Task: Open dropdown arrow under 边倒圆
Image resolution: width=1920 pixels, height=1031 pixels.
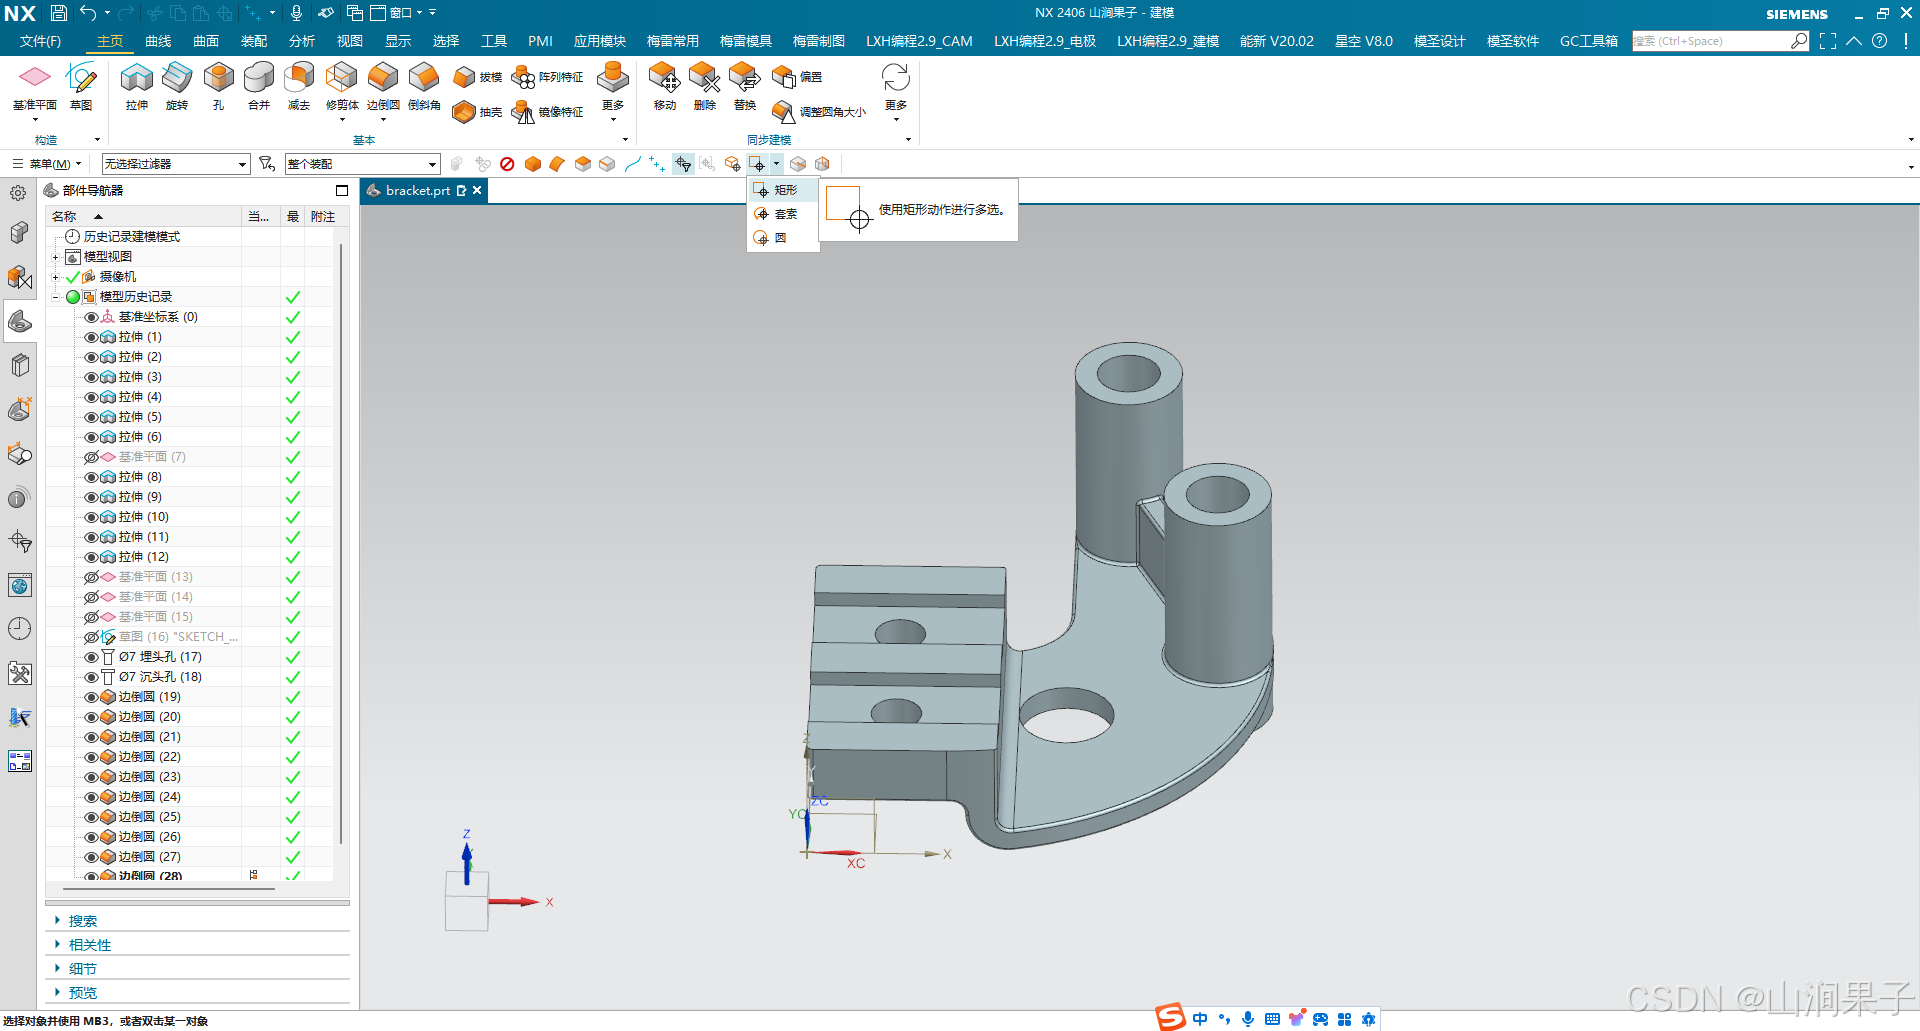Action: (x=383, y=120)
